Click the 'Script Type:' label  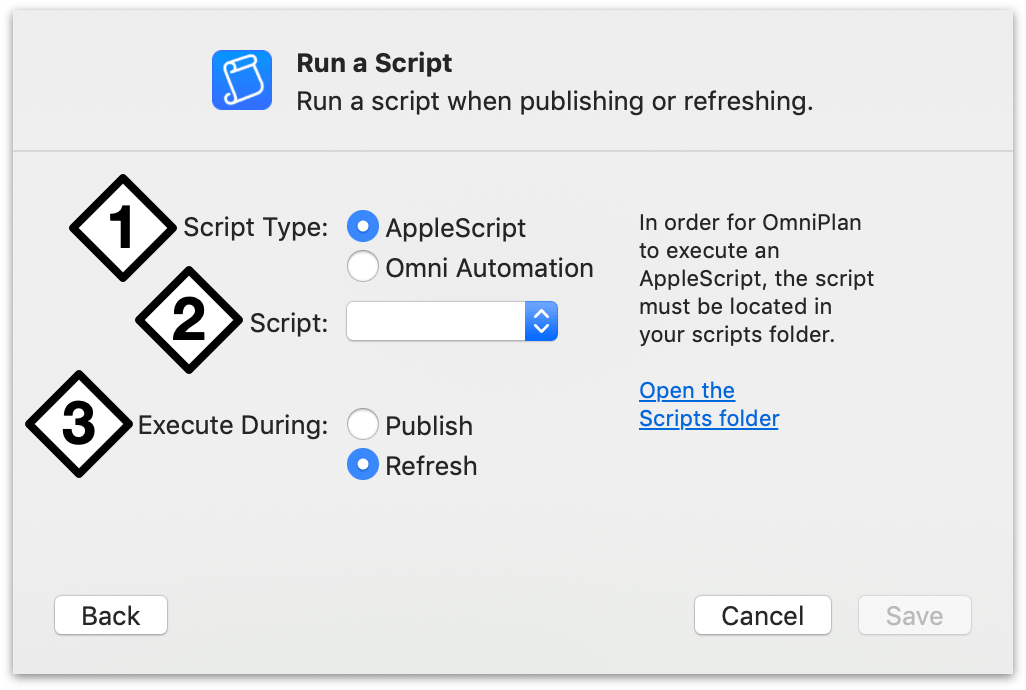tap(256, 228)
